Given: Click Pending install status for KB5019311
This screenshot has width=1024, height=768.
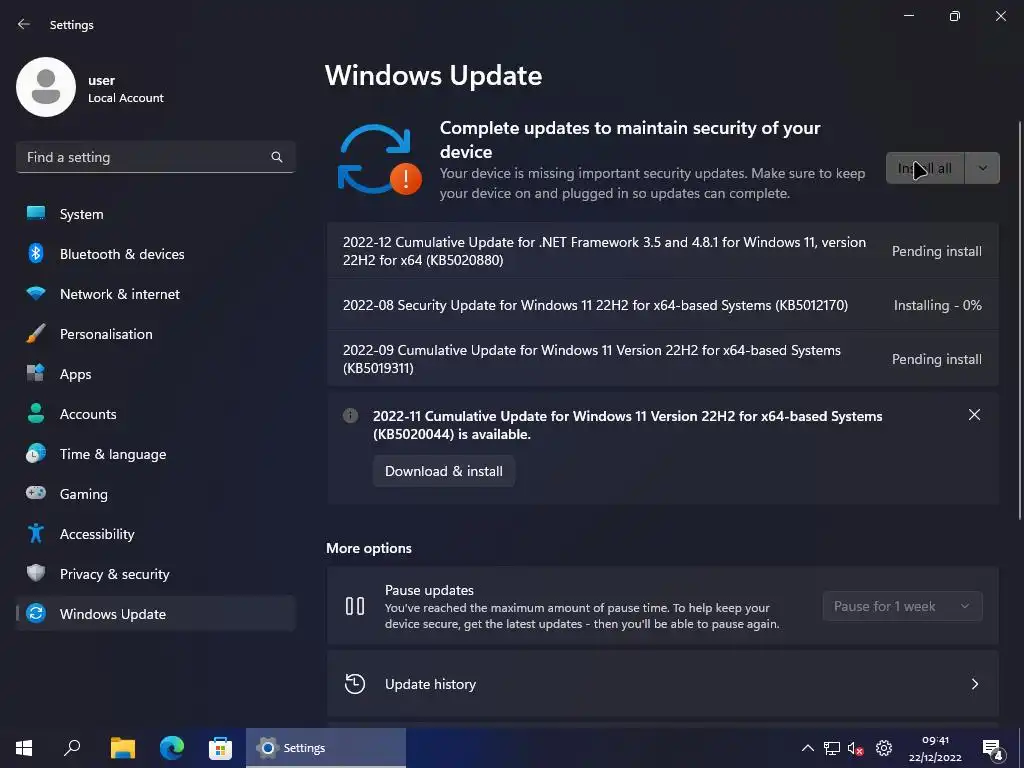Looking at the screenshot, I should tap(936, 359).
